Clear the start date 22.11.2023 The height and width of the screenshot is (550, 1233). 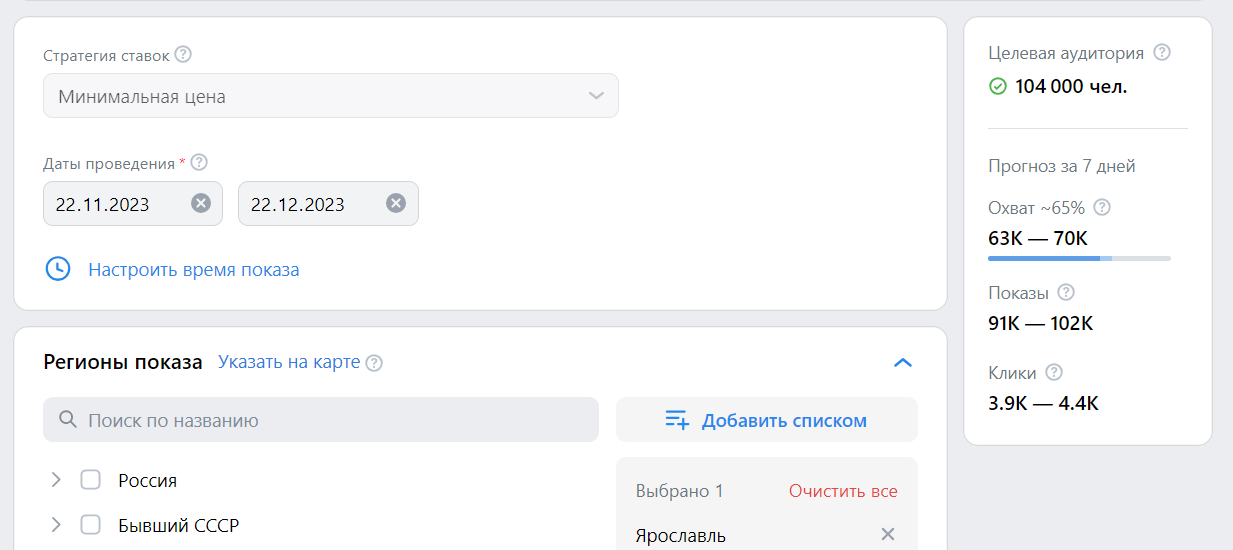point(201,204)
